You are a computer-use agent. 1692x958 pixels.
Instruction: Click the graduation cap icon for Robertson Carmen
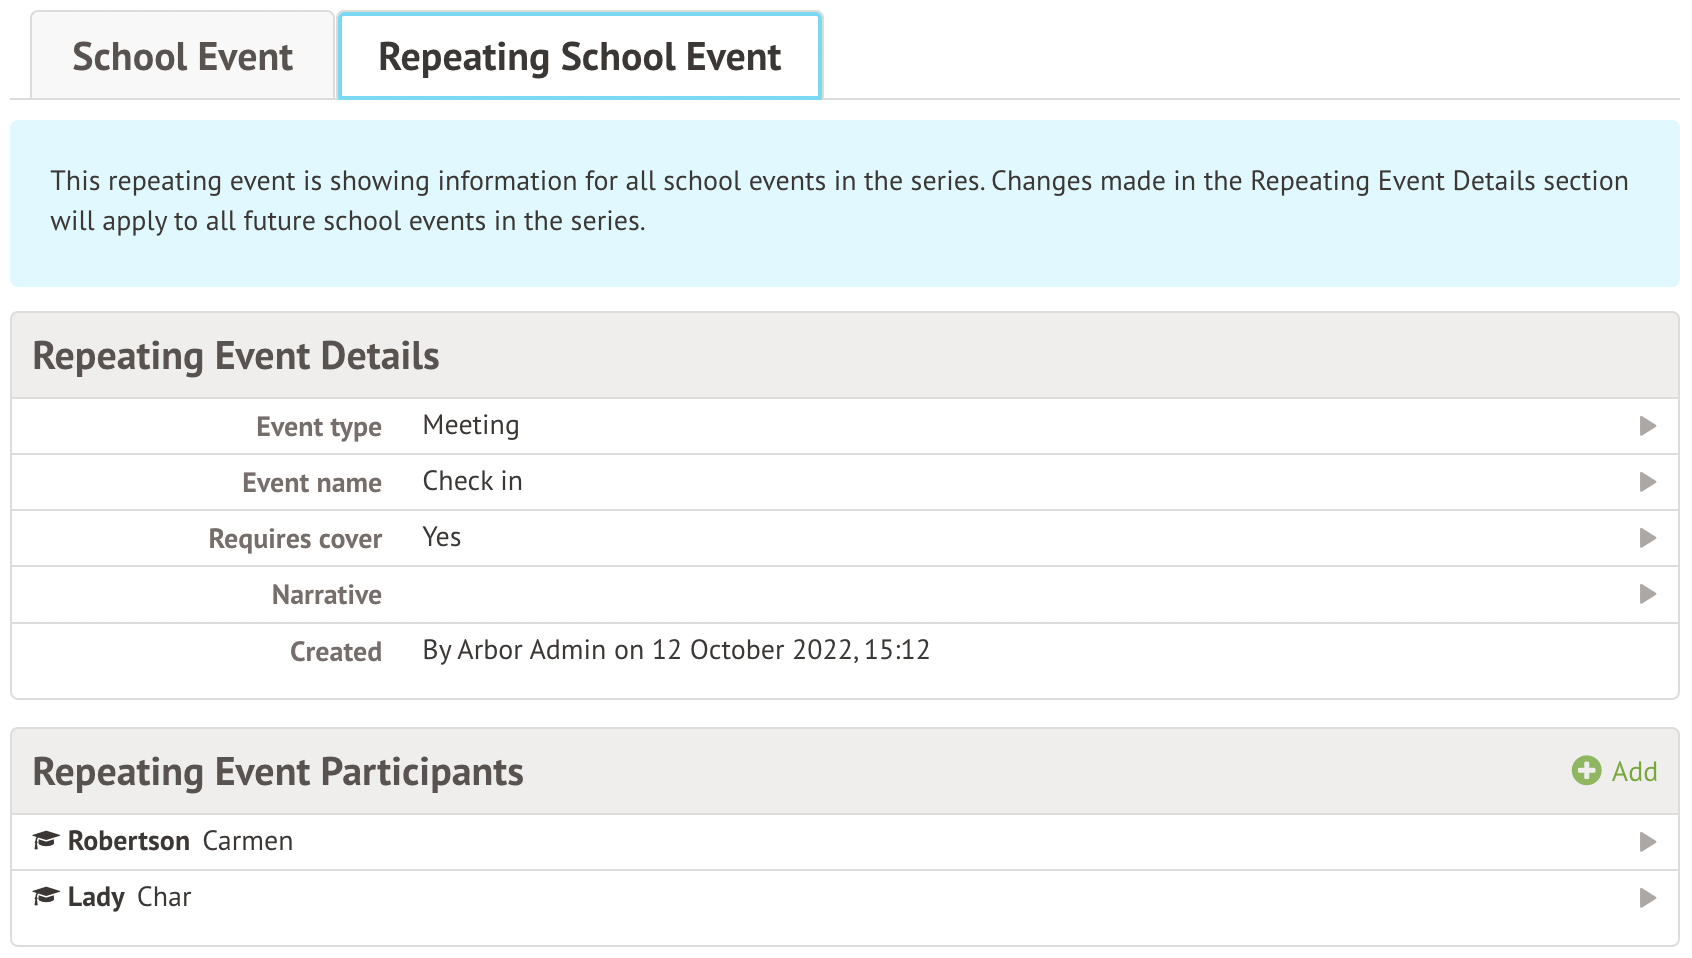[46, 840]
